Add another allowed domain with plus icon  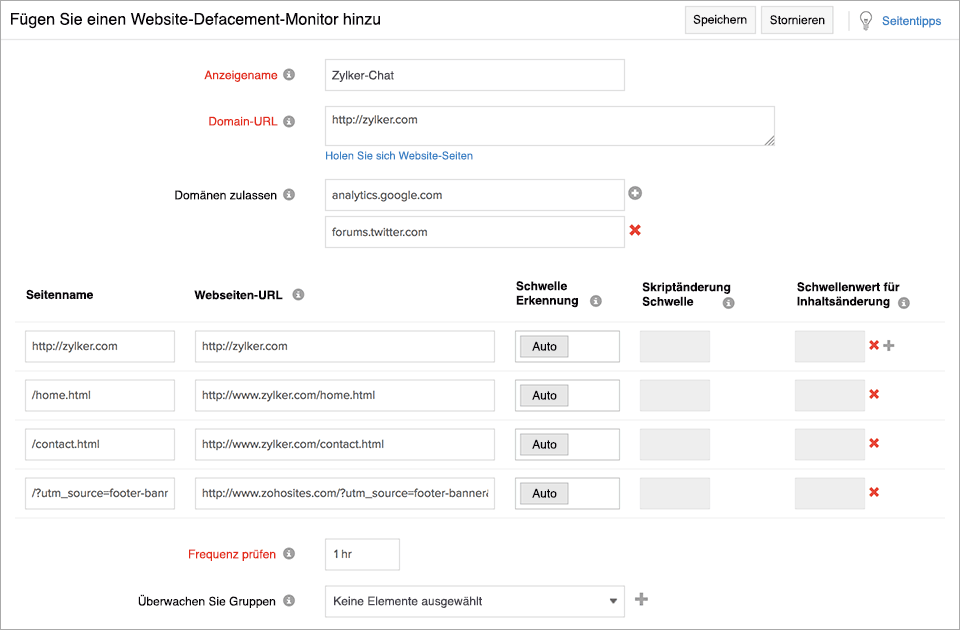(x=634, y=194)
